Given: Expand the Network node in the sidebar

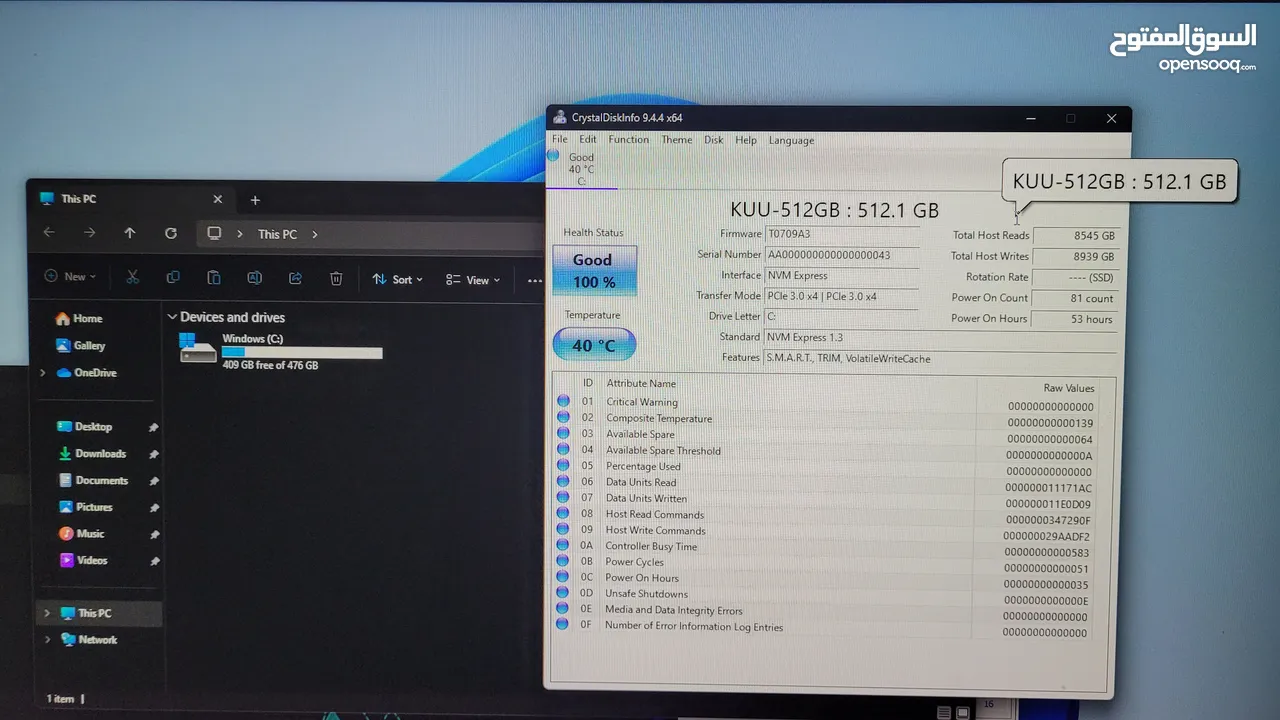Looking at the screenshot, I should coord(47,640).
